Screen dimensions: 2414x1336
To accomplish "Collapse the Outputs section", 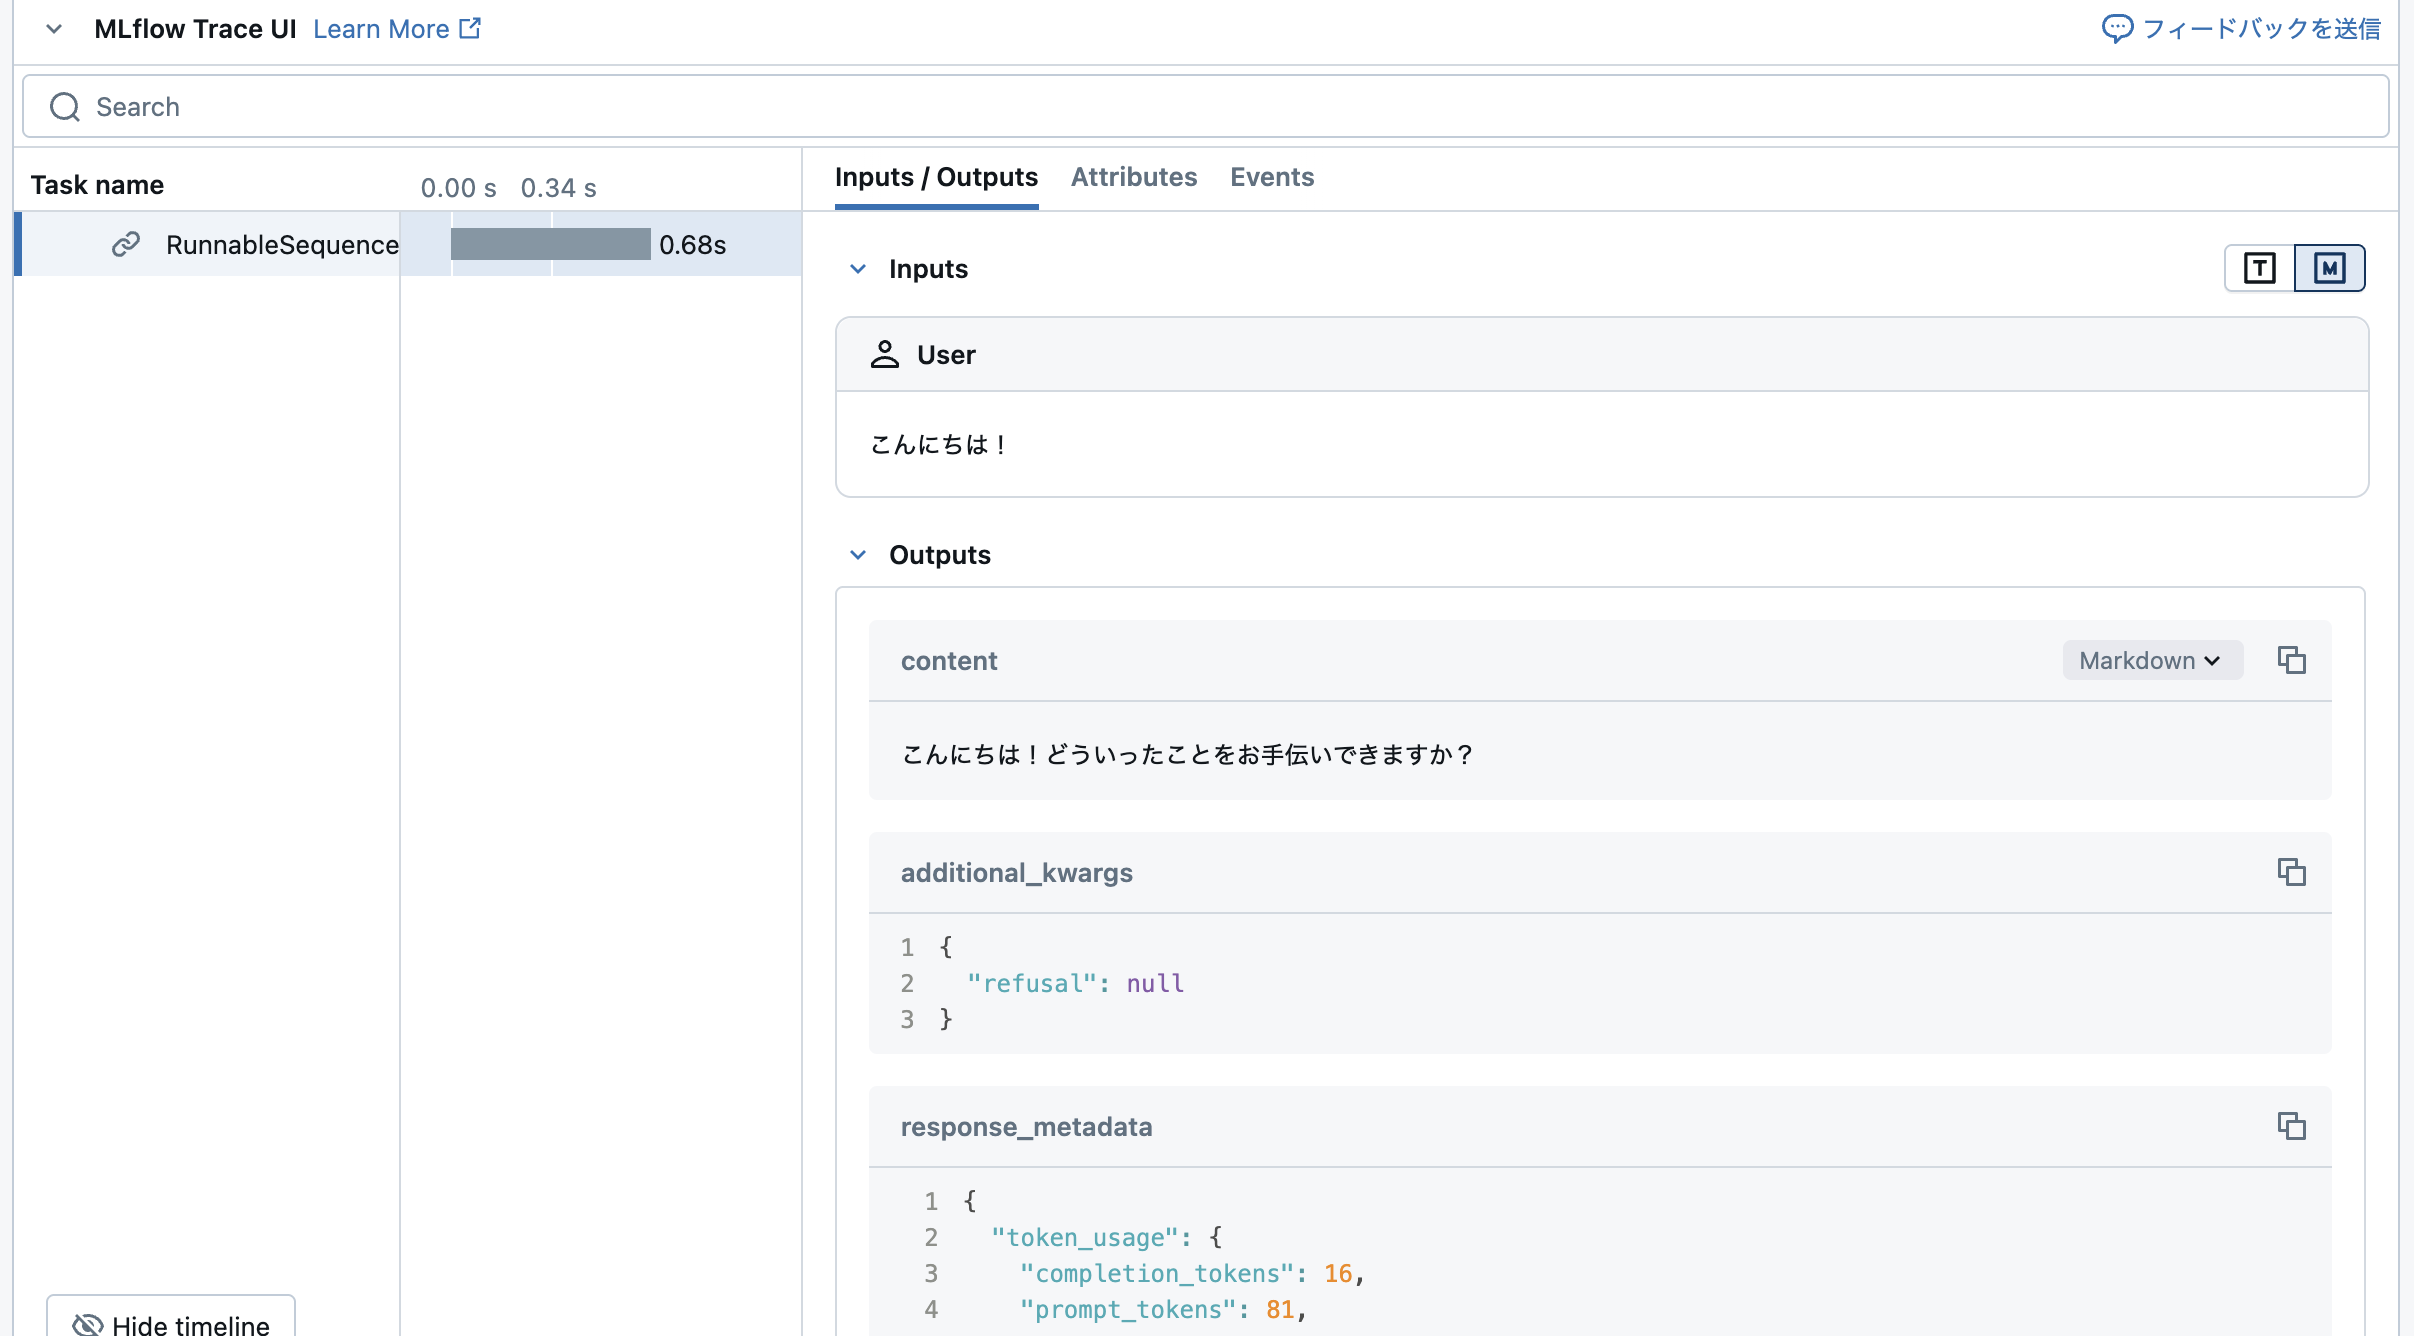I will 858,554.
